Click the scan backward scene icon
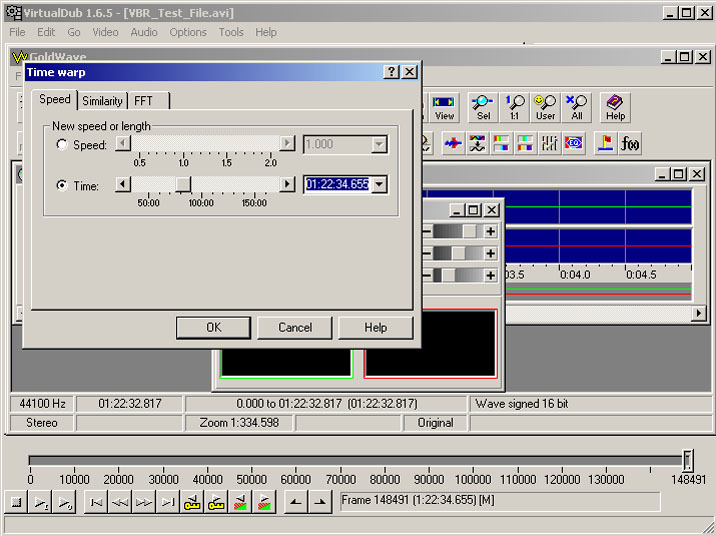716x536 pixels. click(x=240, y=502)
